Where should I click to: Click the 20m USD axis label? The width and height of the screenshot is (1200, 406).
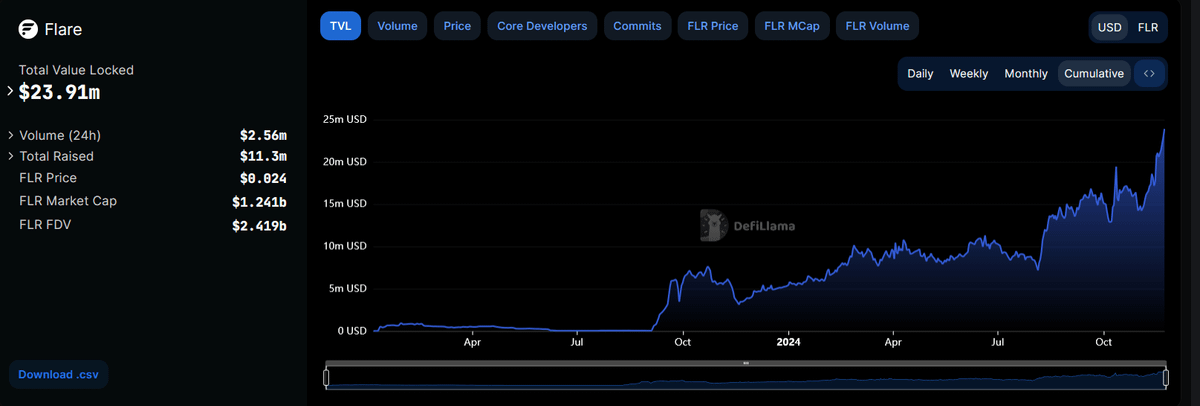tap(343, 161)
